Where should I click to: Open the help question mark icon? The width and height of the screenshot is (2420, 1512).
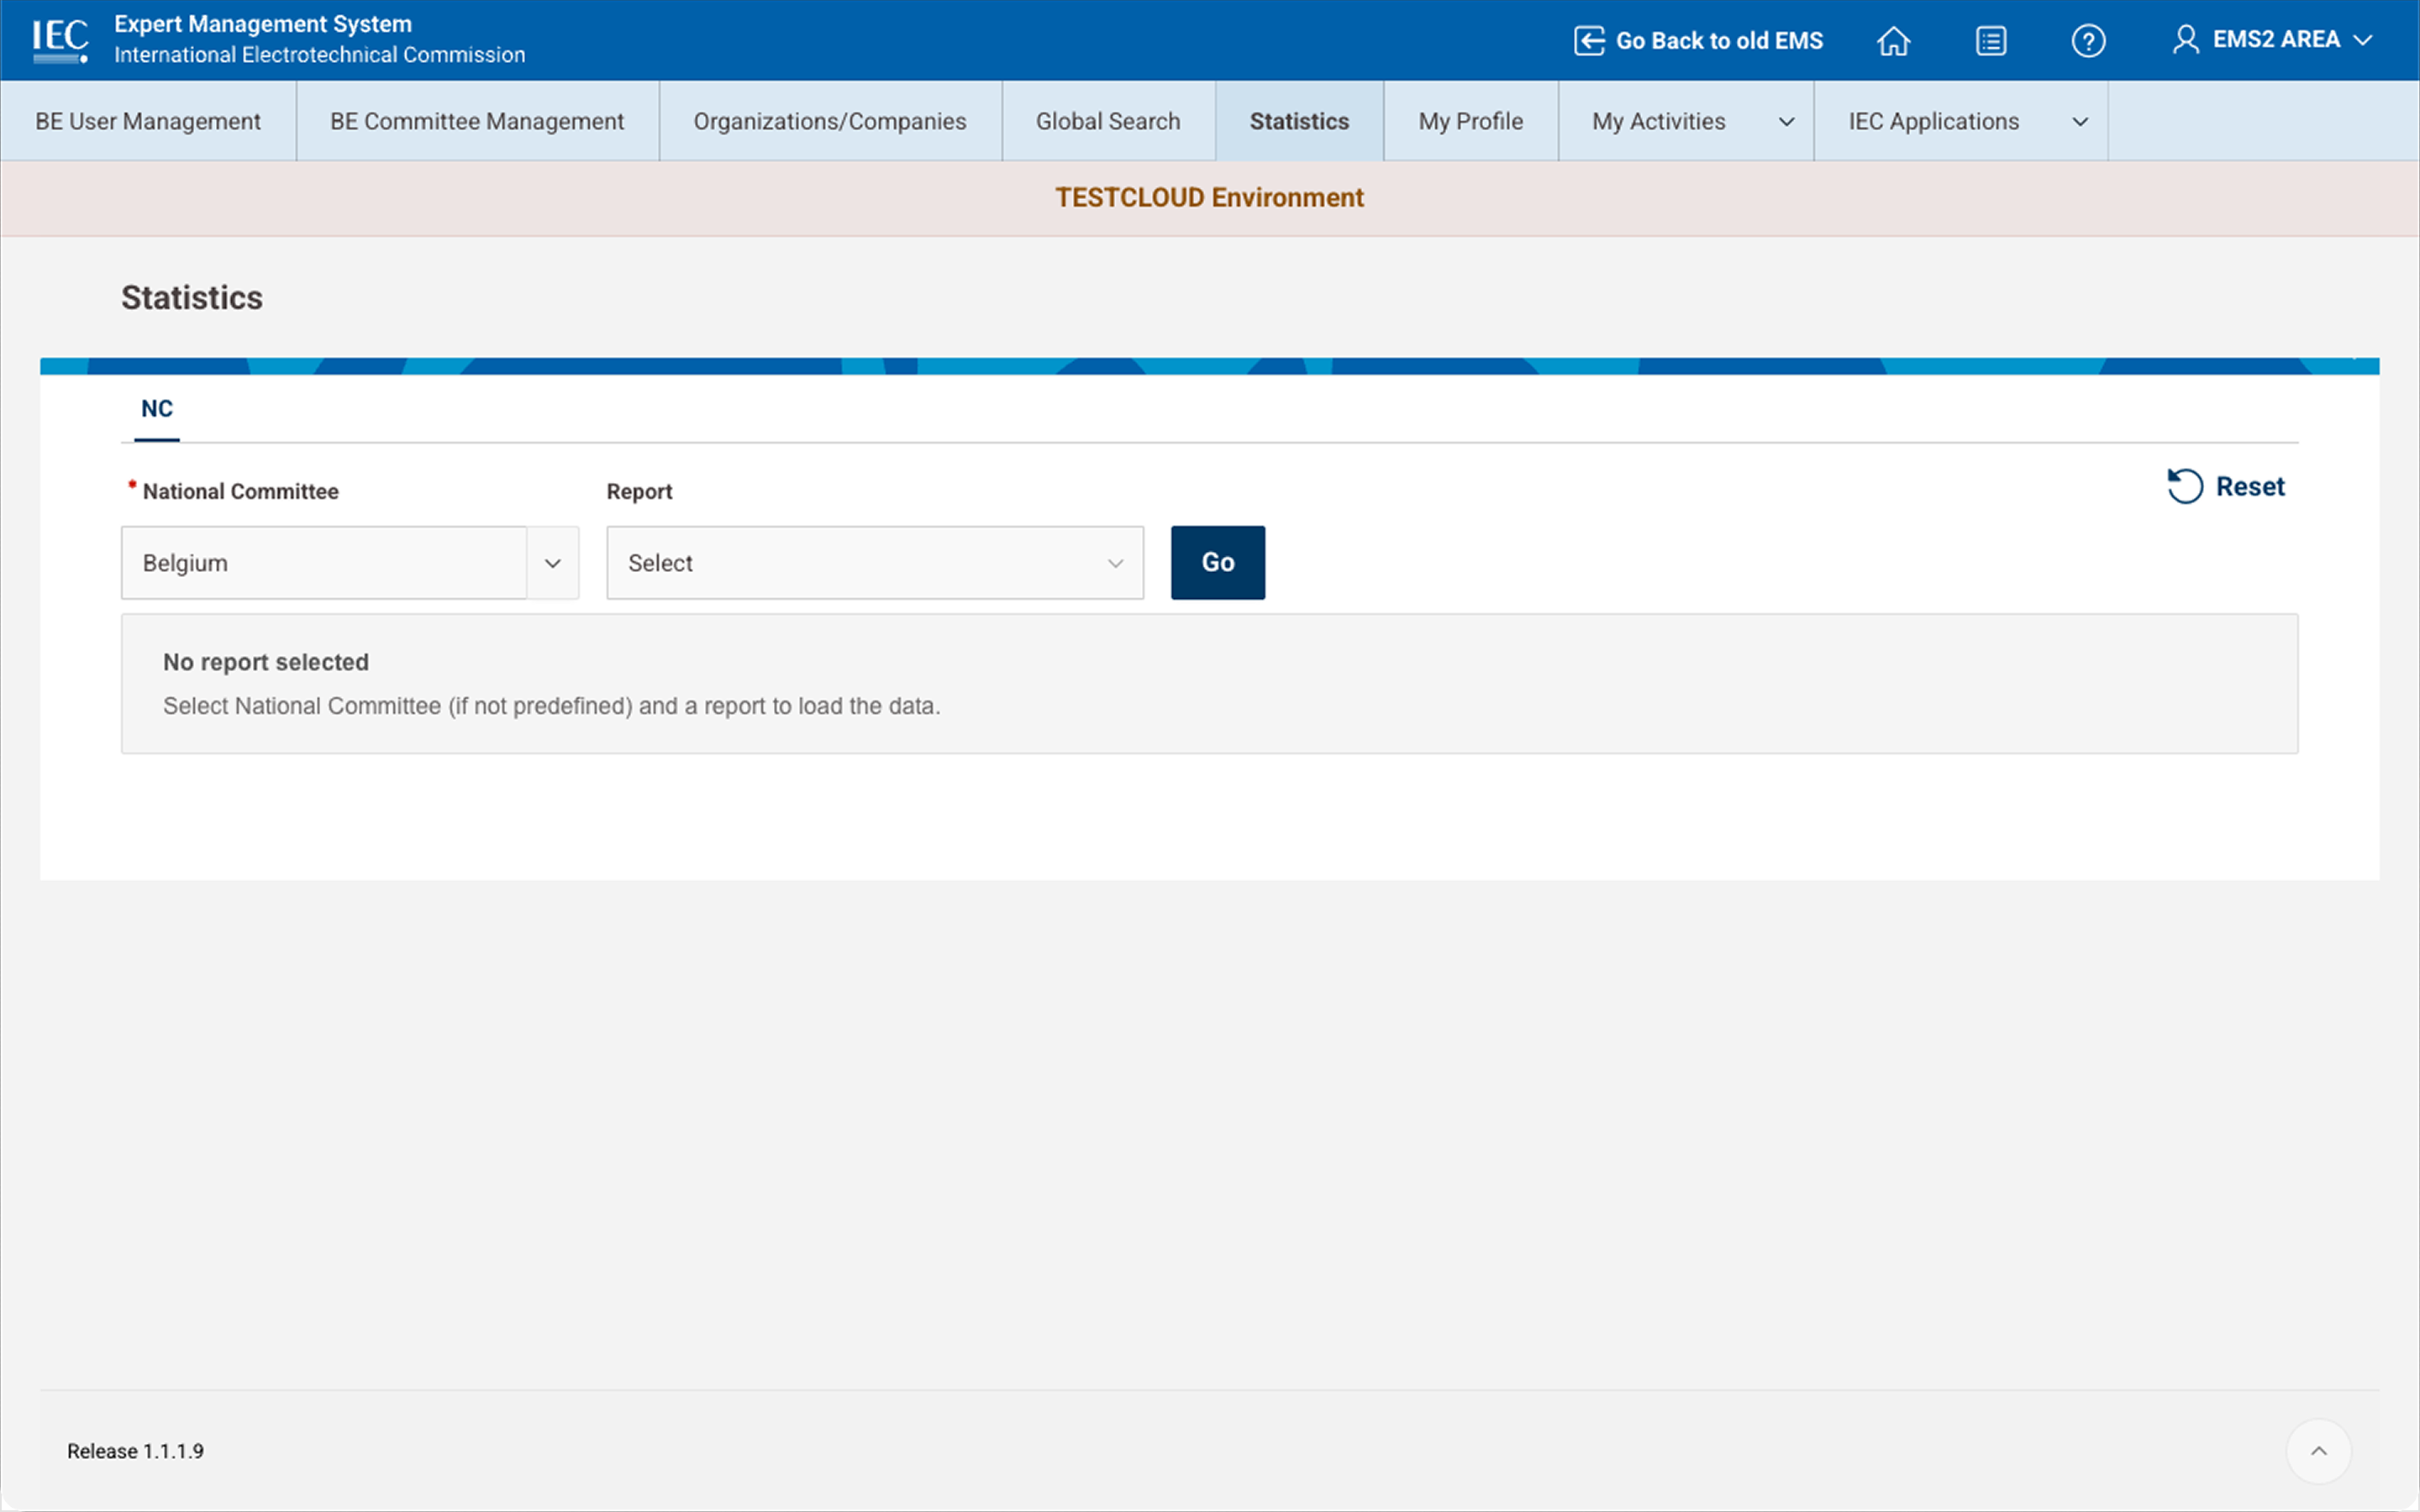(2087, 41)
